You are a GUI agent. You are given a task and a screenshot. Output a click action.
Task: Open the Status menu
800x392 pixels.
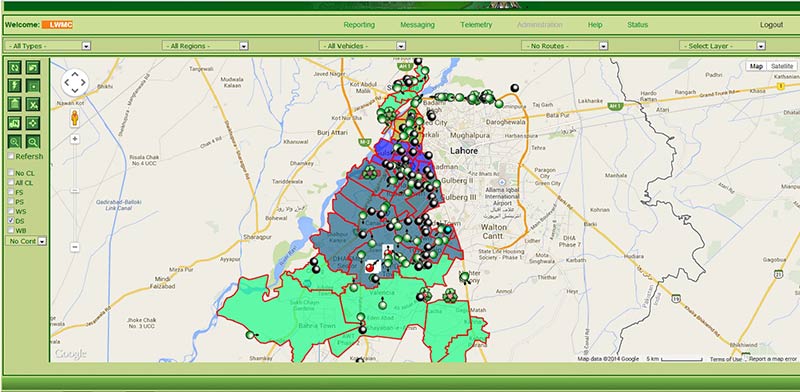[638, 24]
